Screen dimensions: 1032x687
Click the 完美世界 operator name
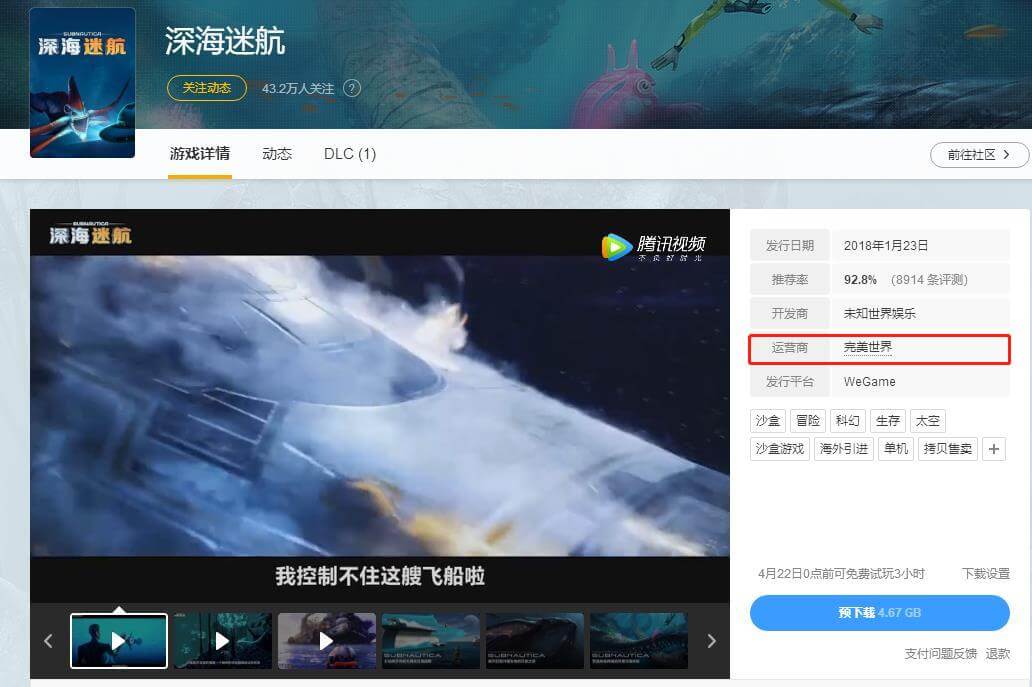867,348
